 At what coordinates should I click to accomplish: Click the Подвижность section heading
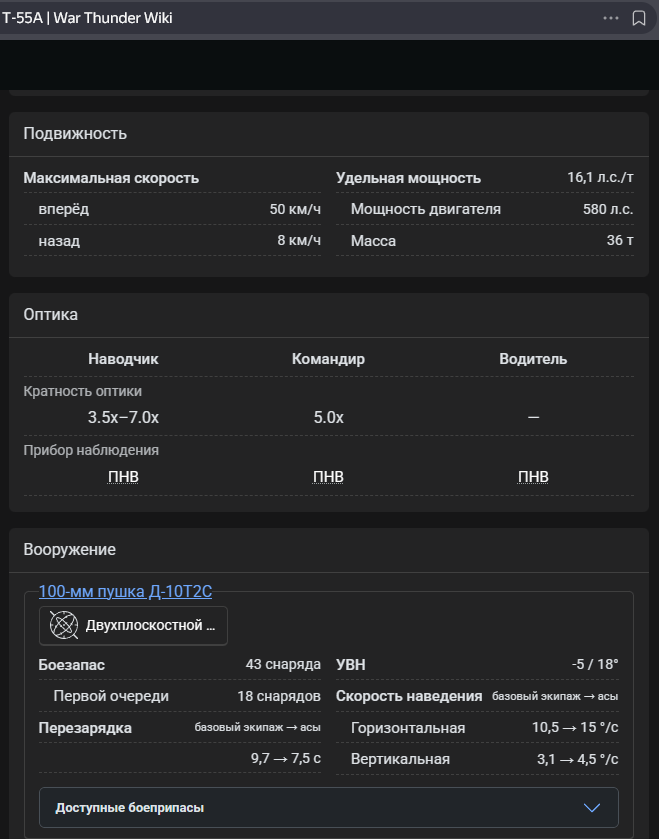tap(75, 134)
